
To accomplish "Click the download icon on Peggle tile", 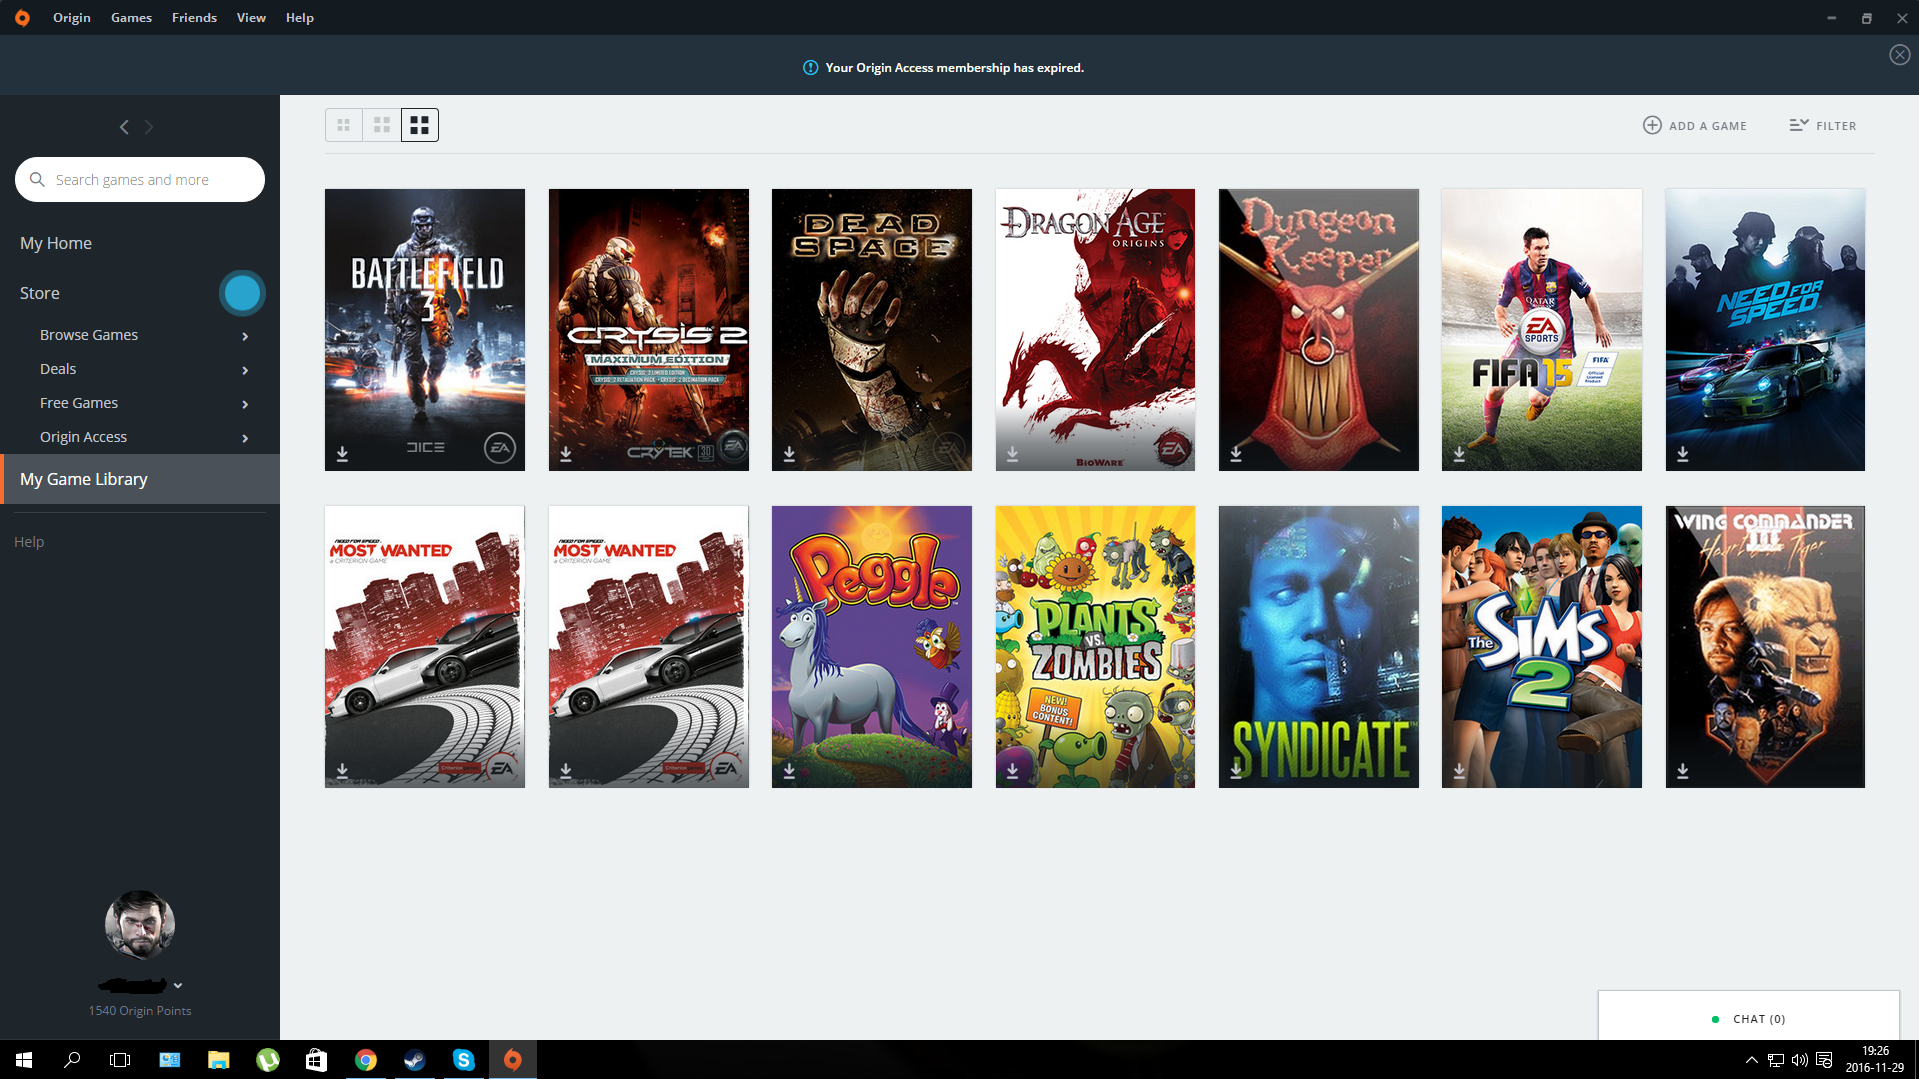I will pyautogui.click(x=789, y=771).
